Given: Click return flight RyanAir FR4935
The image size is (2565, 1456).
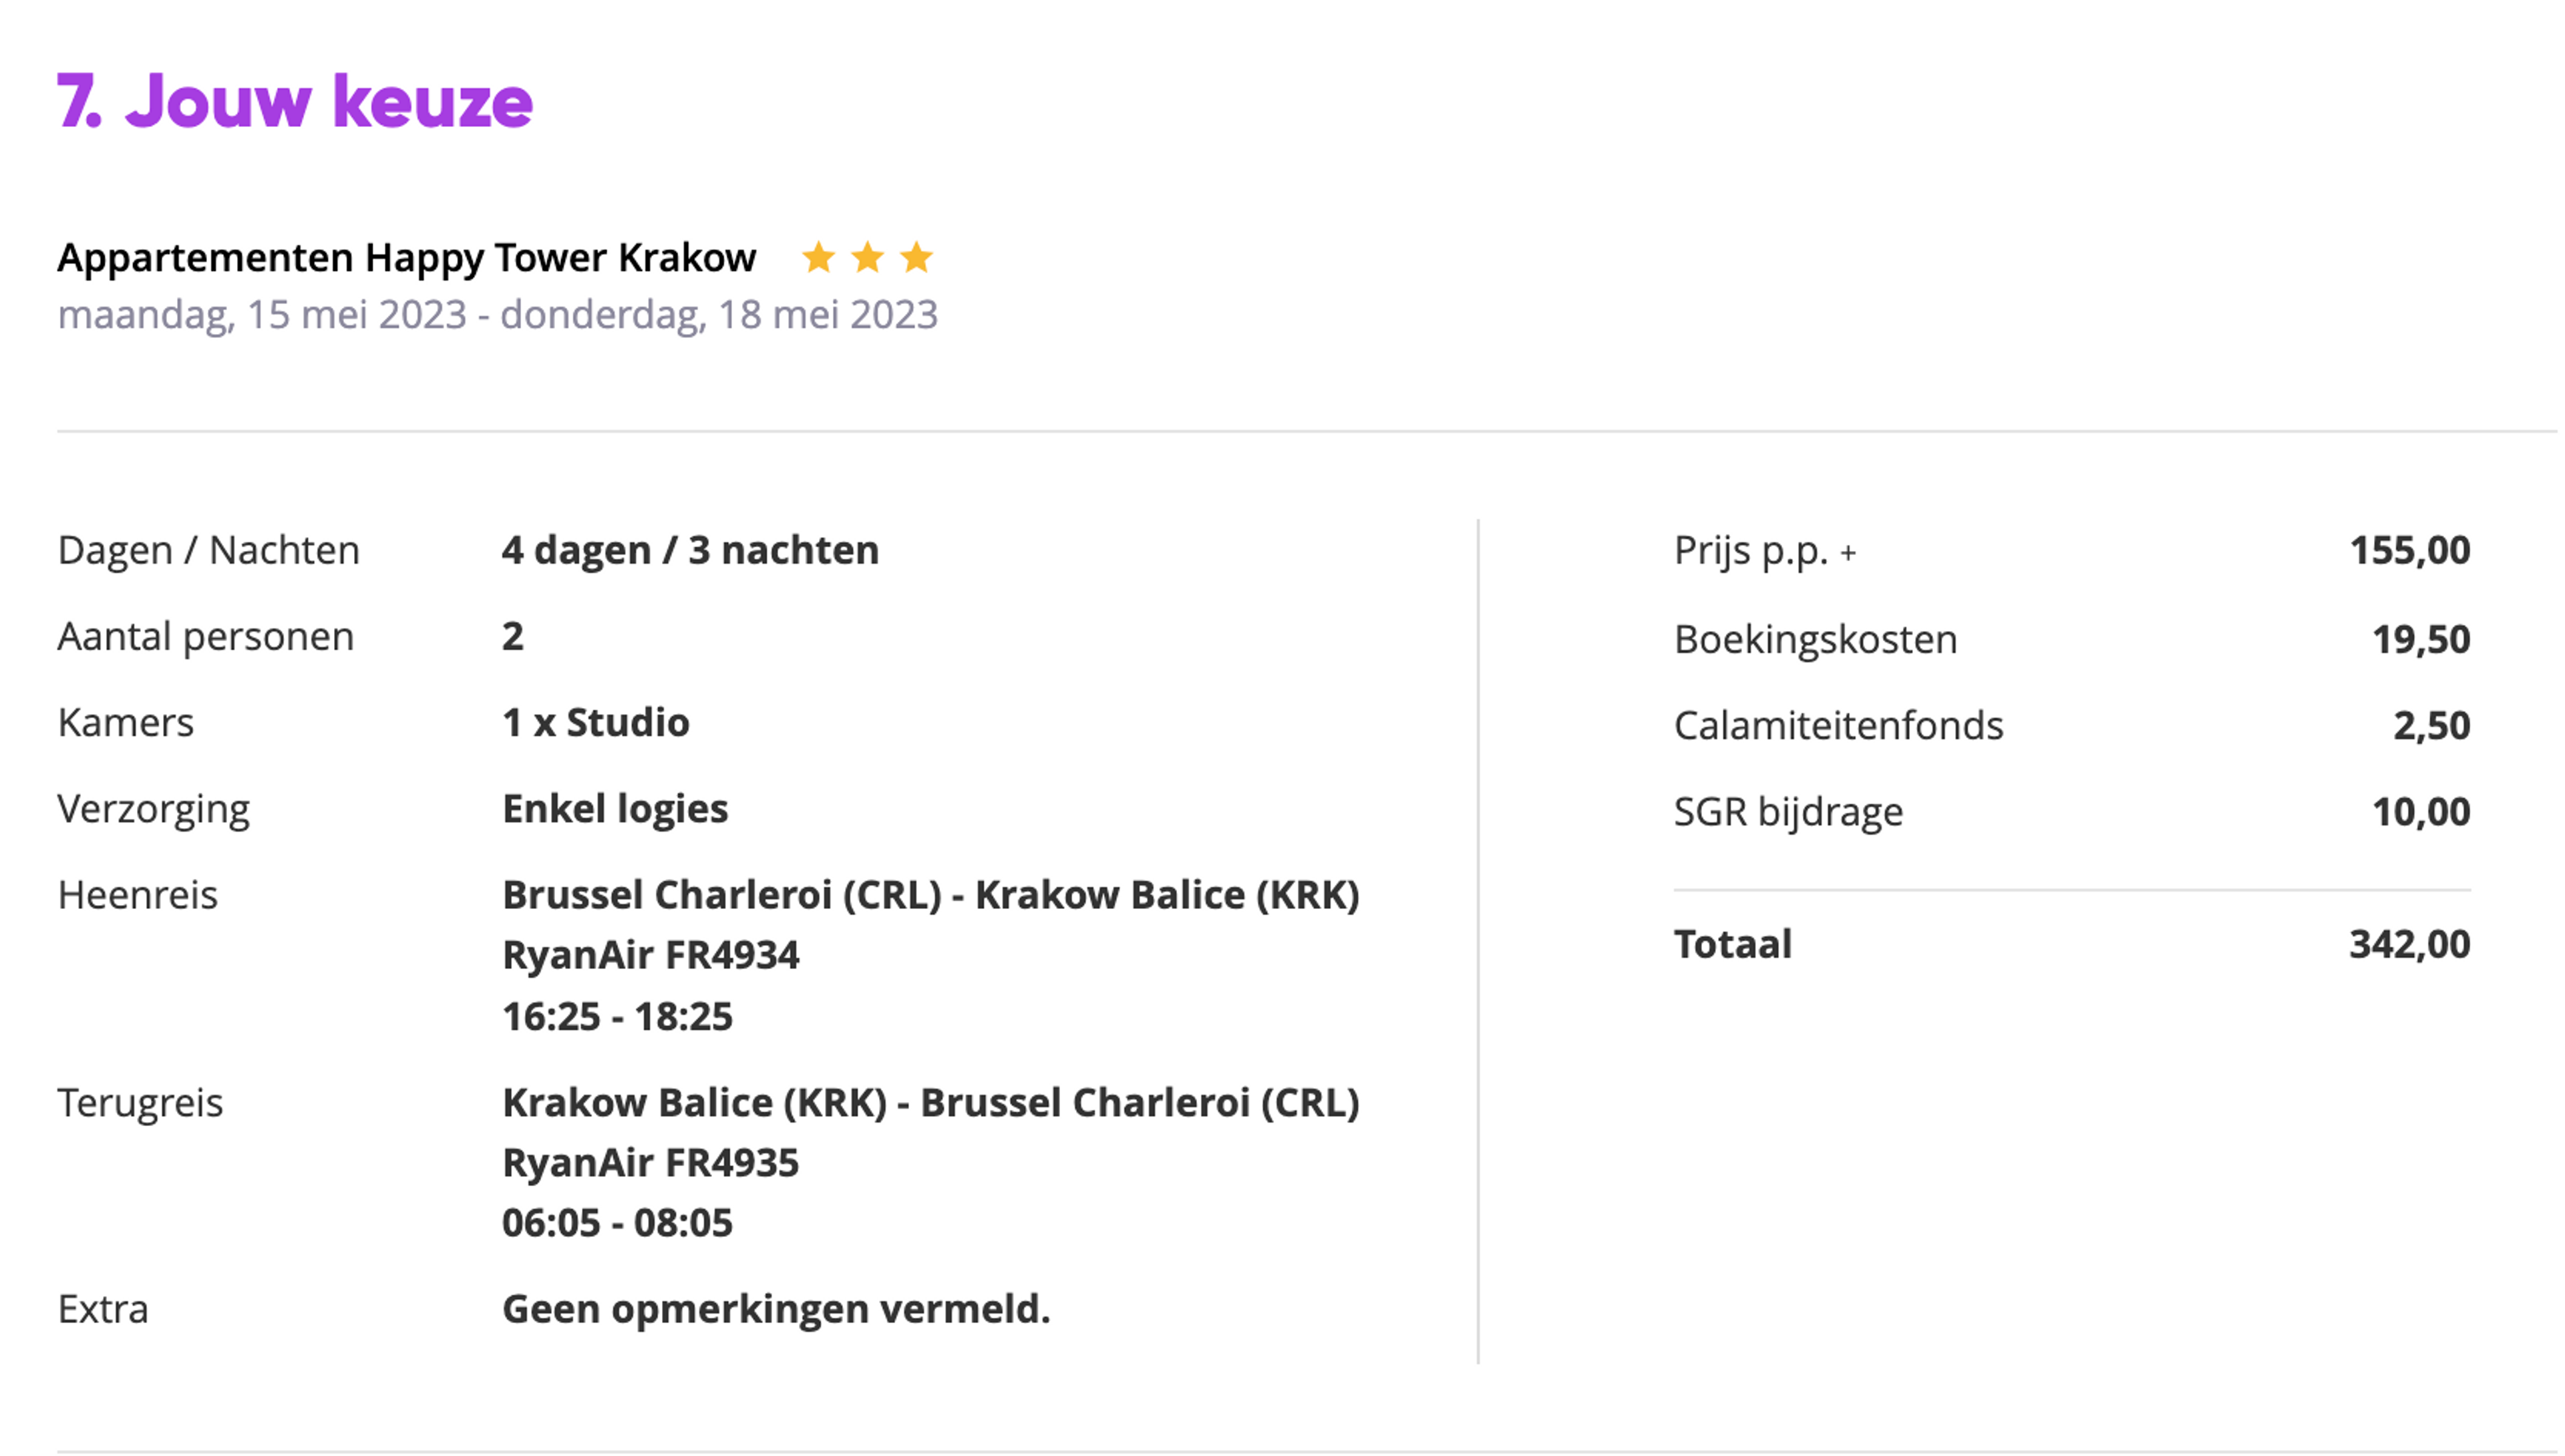Looking at the screenshot, I should pyautogui.click(x=651, y=1163).
